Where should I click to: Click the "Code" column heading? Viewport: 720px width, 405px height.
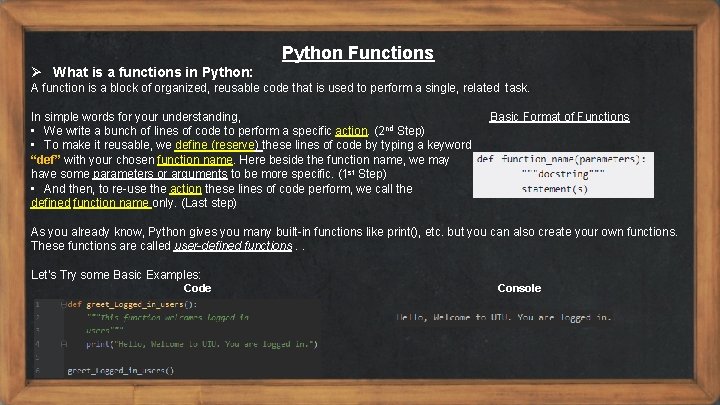point(197,288)
